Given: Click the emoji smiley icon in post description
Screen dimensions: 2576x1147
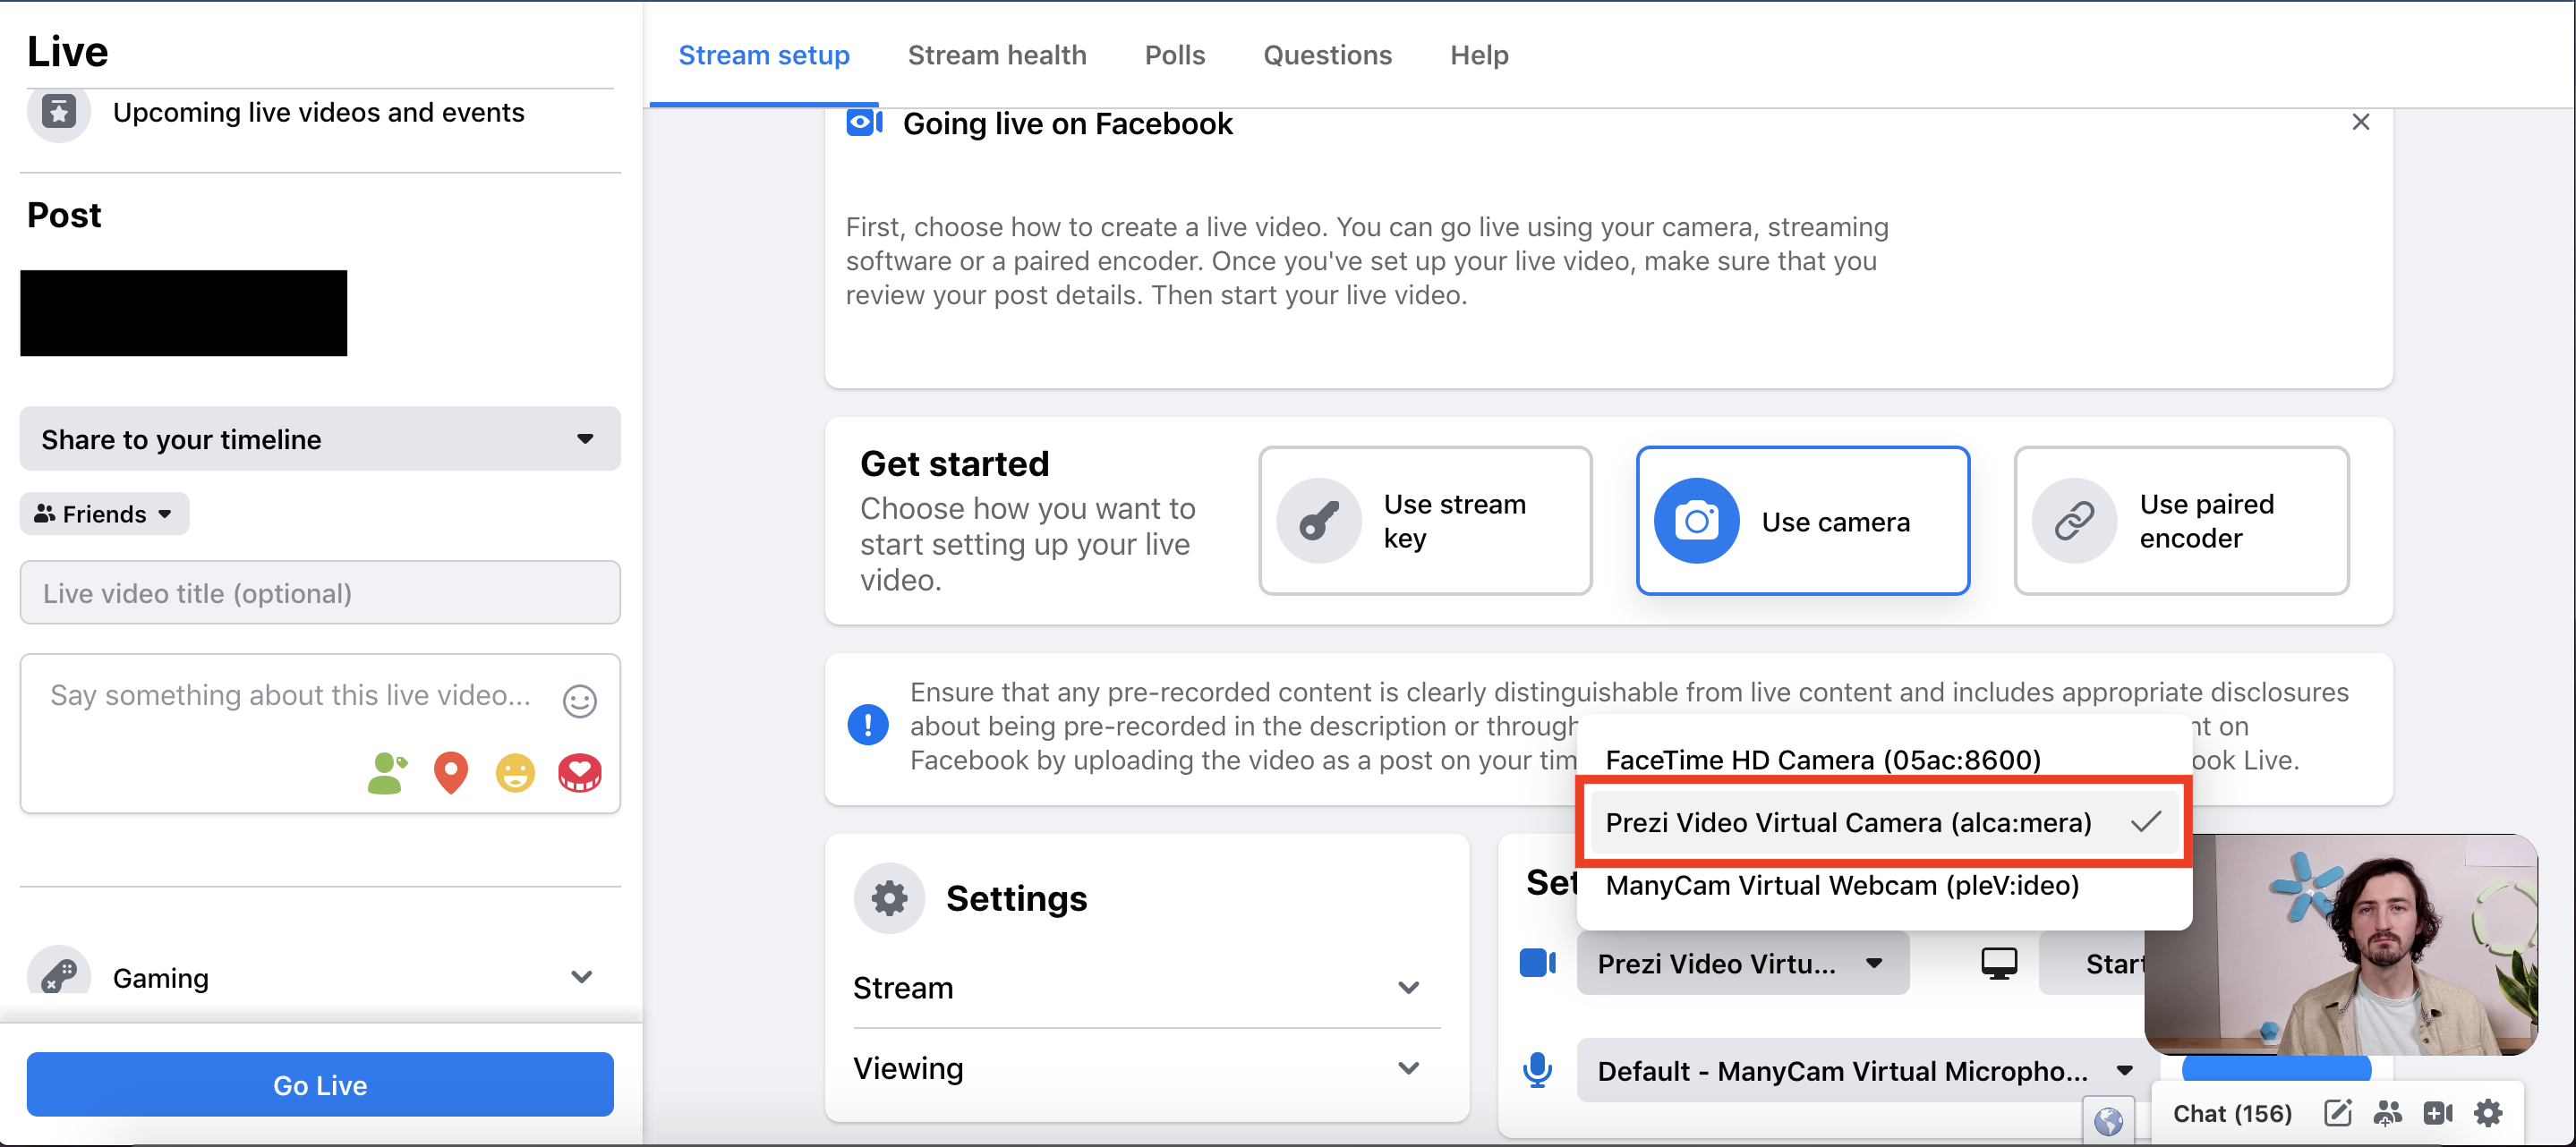Looking at the screenshot, I should pyautogui.click(x=579, y=701).
